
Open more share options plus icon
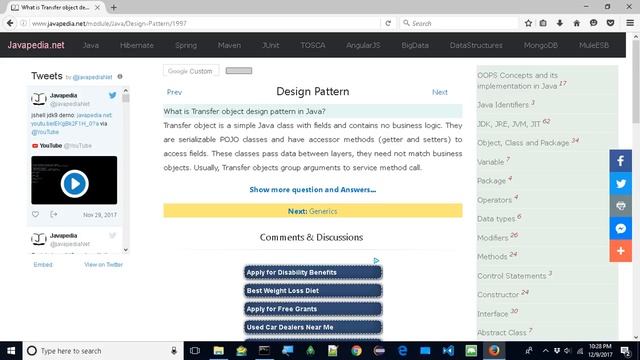(620, 251)
